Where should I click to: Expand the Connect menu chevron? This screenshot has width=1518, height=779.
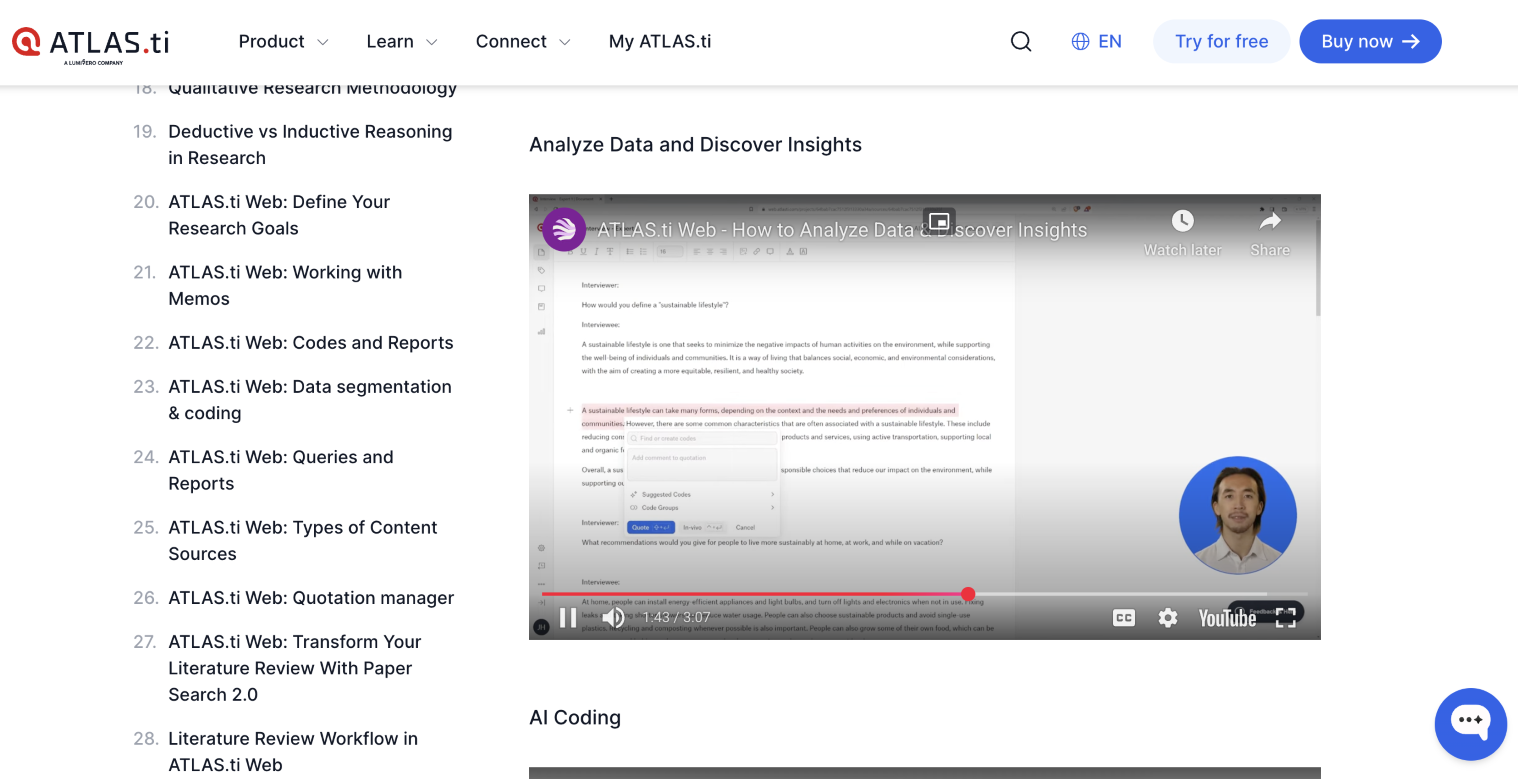click(564, 42)
